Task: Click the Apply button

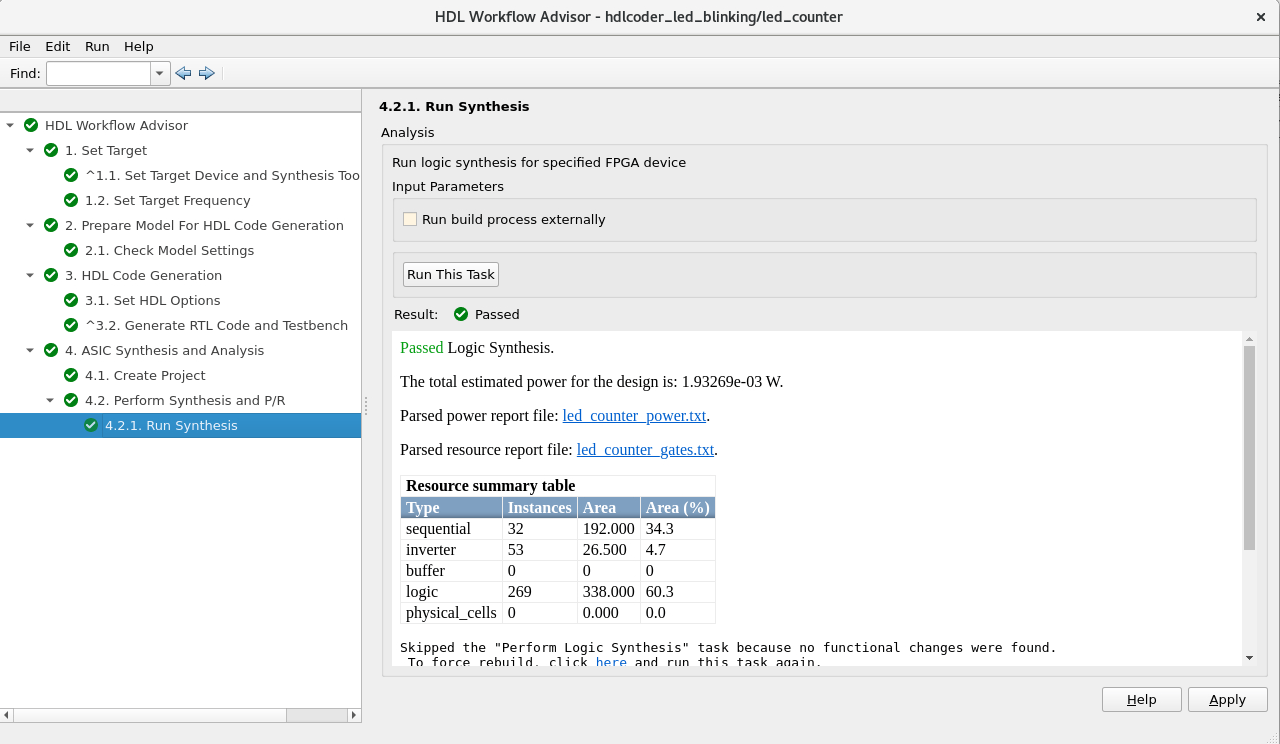Action: coord(1228,700)
